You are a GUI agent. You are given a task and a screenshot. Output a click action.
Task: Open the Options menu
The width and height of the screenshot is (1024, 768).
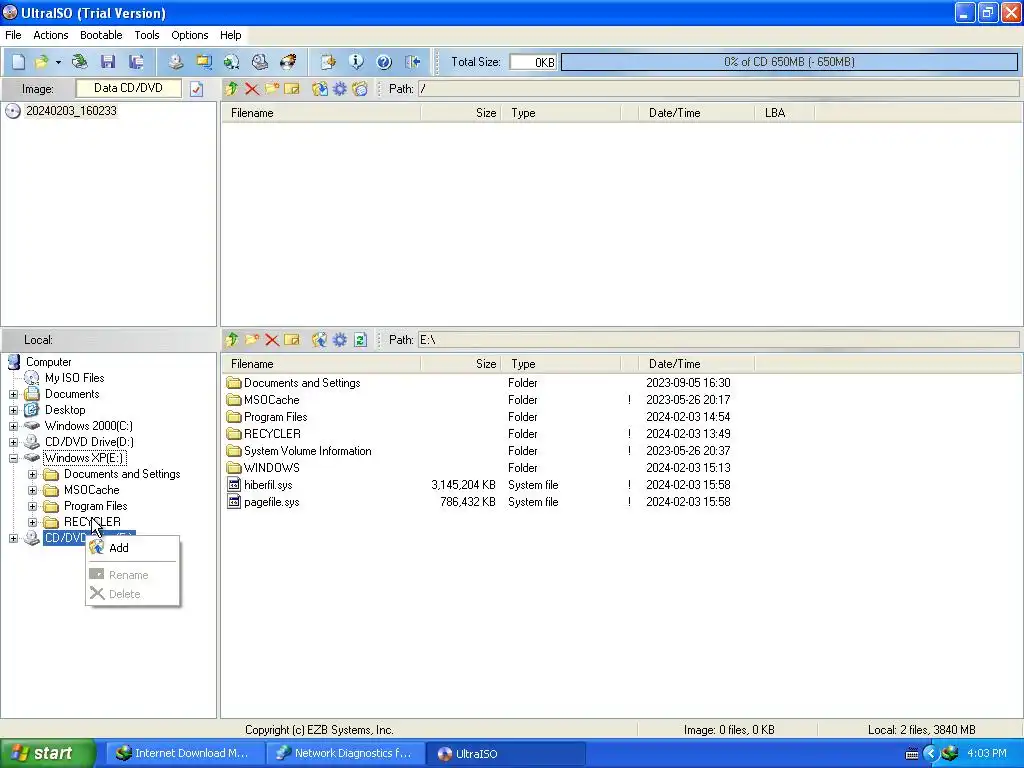189,35
